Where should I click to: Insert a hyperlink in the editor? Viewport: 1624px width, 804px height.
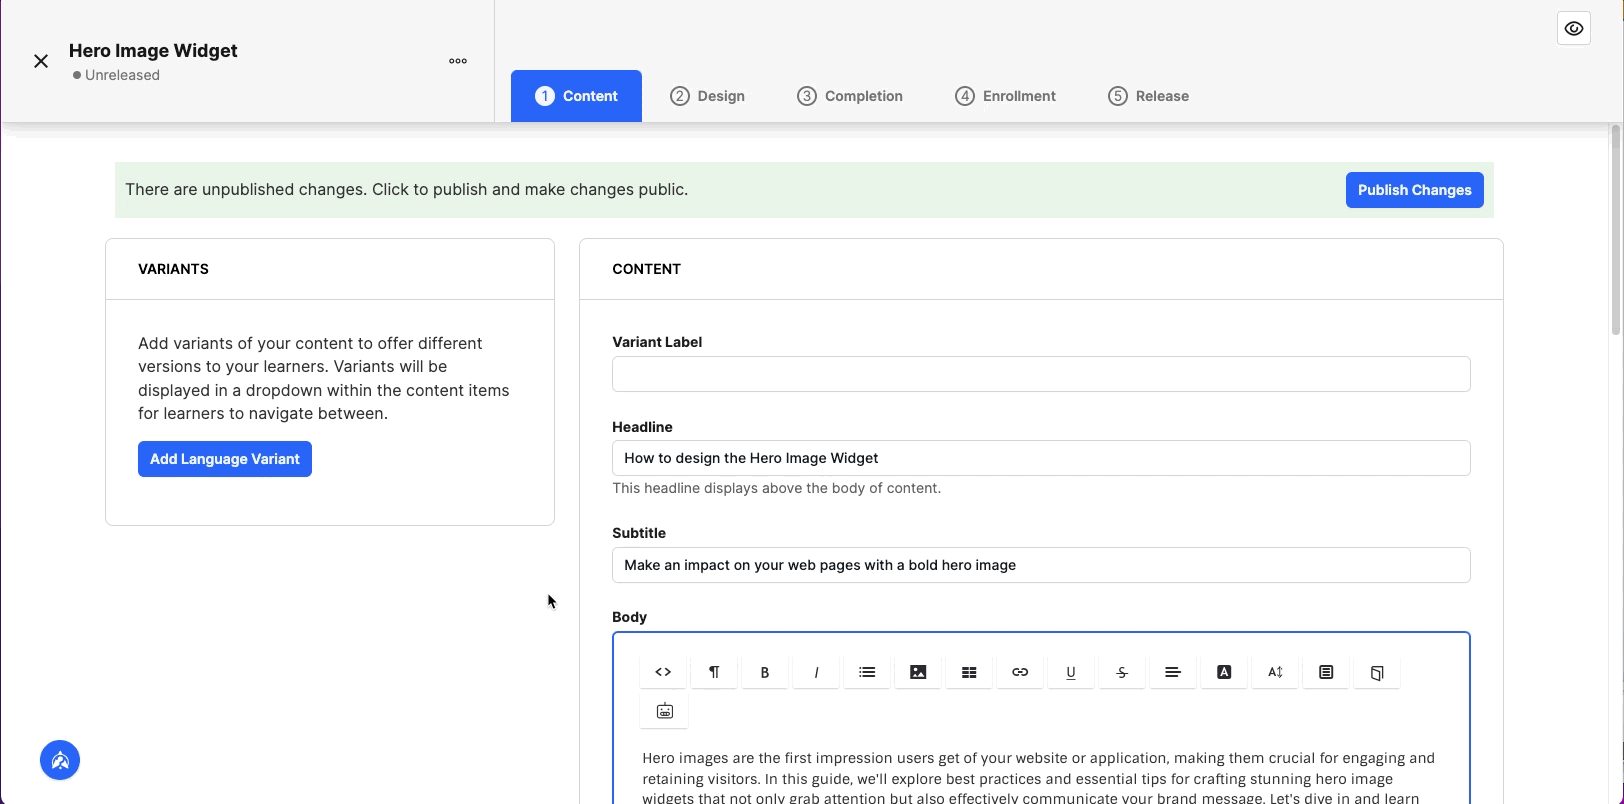pos(1020,672)
